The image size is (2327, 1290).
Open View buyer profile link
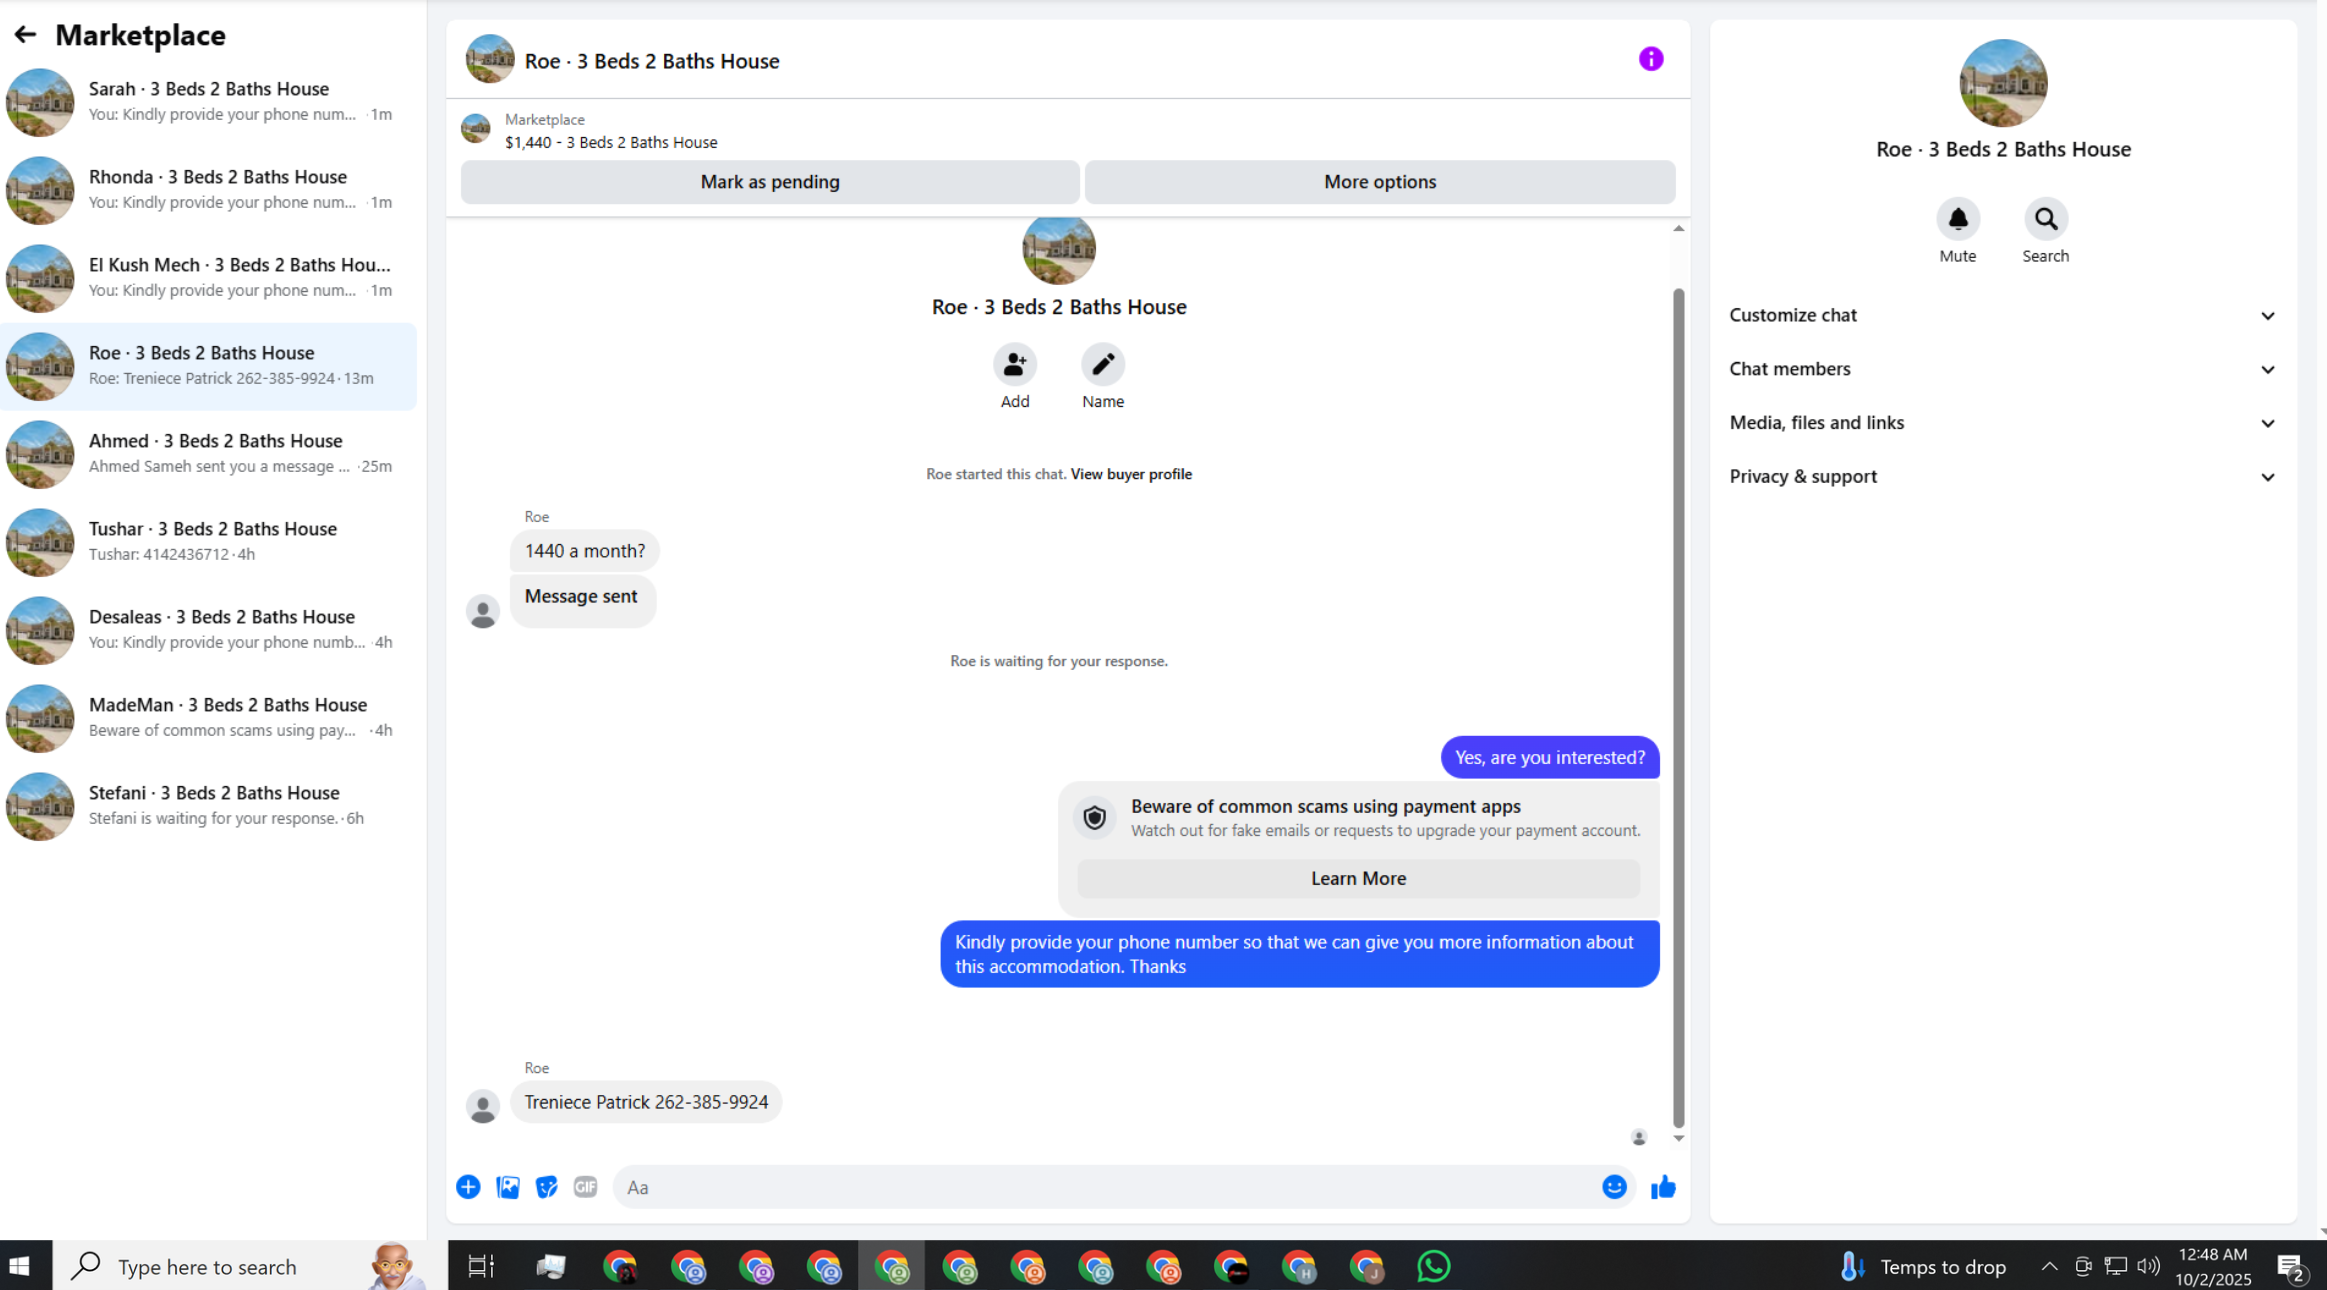point(1130,474)
